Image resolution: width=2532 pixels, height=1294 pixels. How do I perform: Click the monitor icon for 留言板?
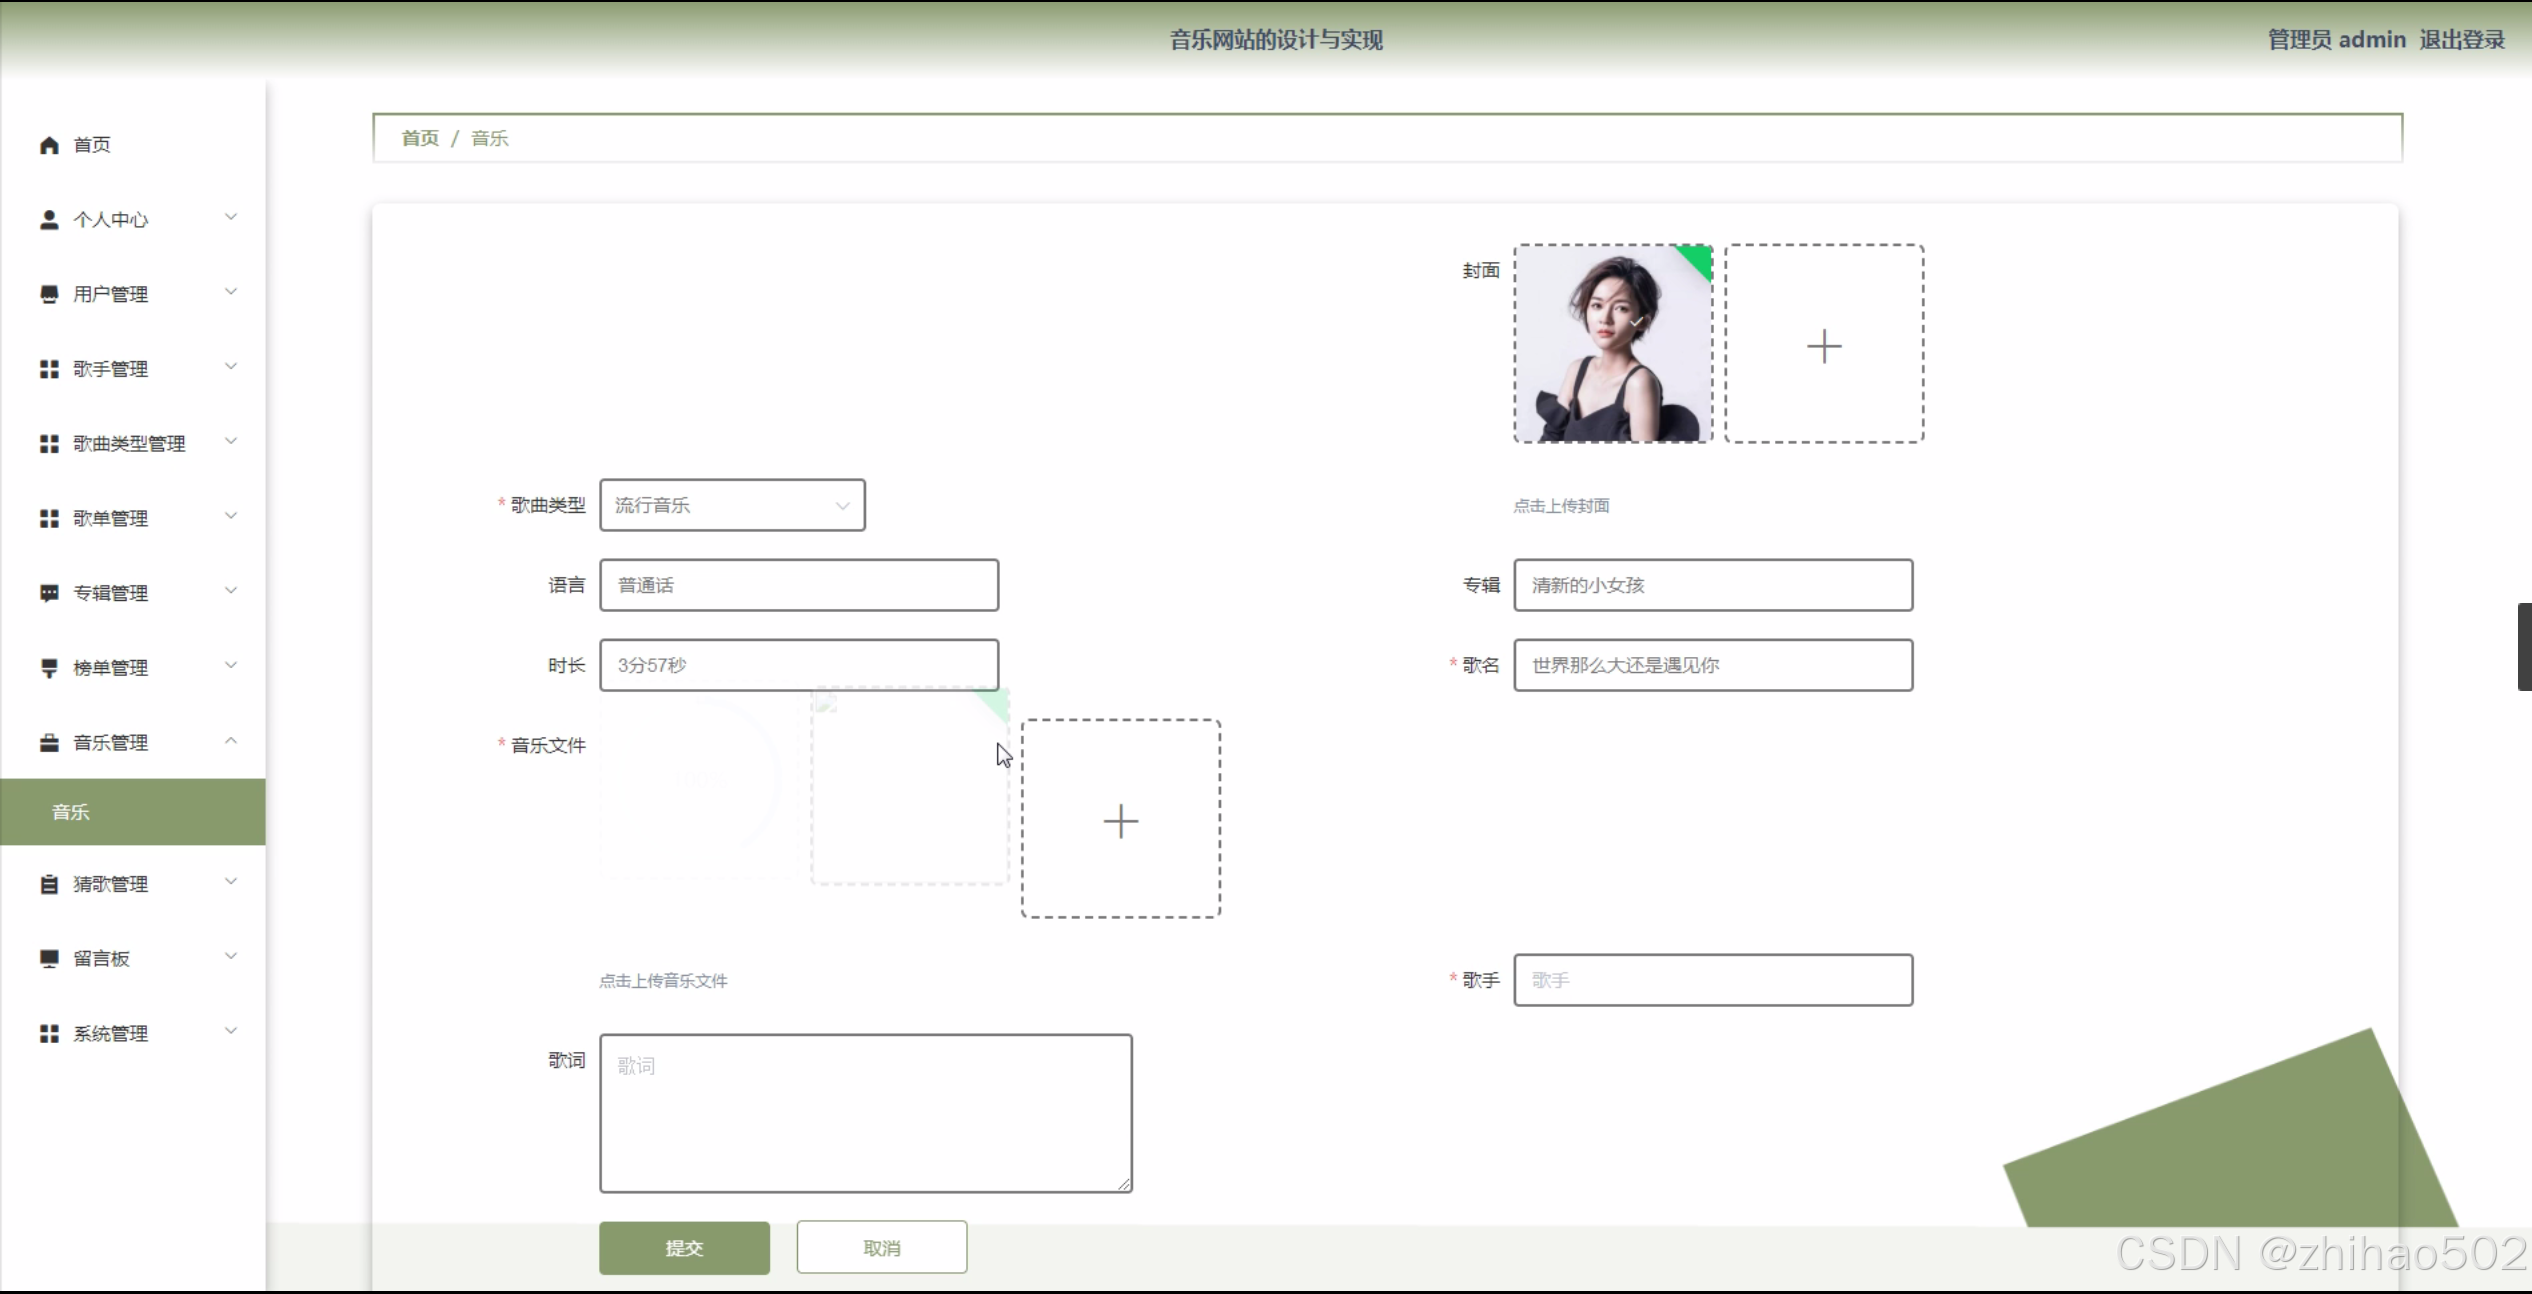click(49, 959)
